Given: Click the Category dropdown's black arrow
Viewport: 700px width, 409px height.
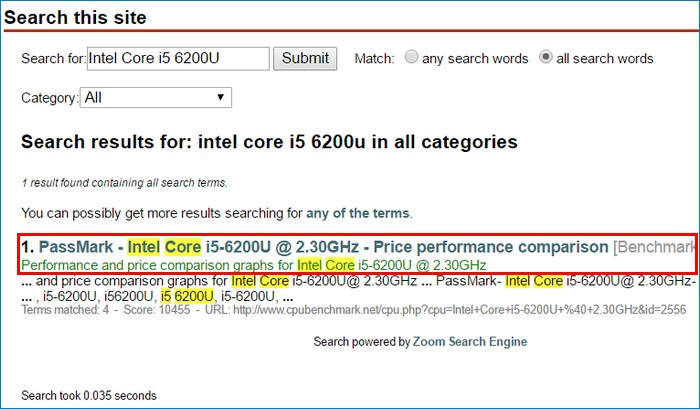Looking at the screenshot, I should [x=220, y=97].
